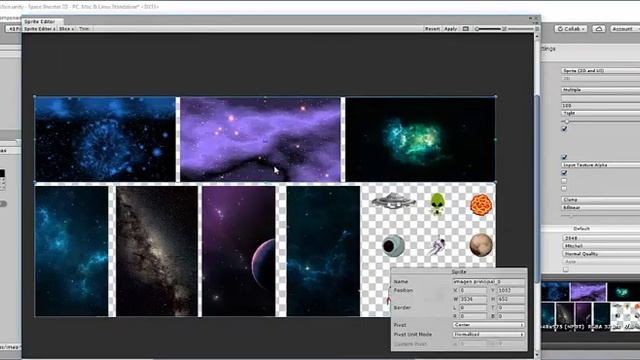Image resolution: width=640 pixels, height=360 pixels.
Task: Open the 'Tight' mesh type dropdown
Action: click(x=600, y=113)
